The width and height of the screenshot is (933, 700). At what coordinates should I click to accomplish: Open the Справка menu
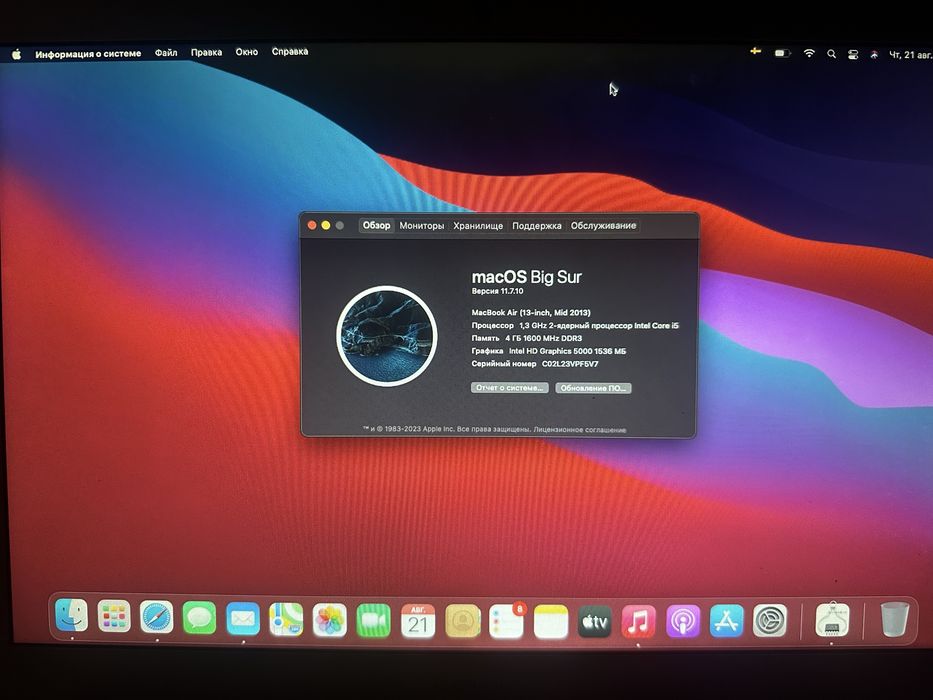[x=290, y=52]
